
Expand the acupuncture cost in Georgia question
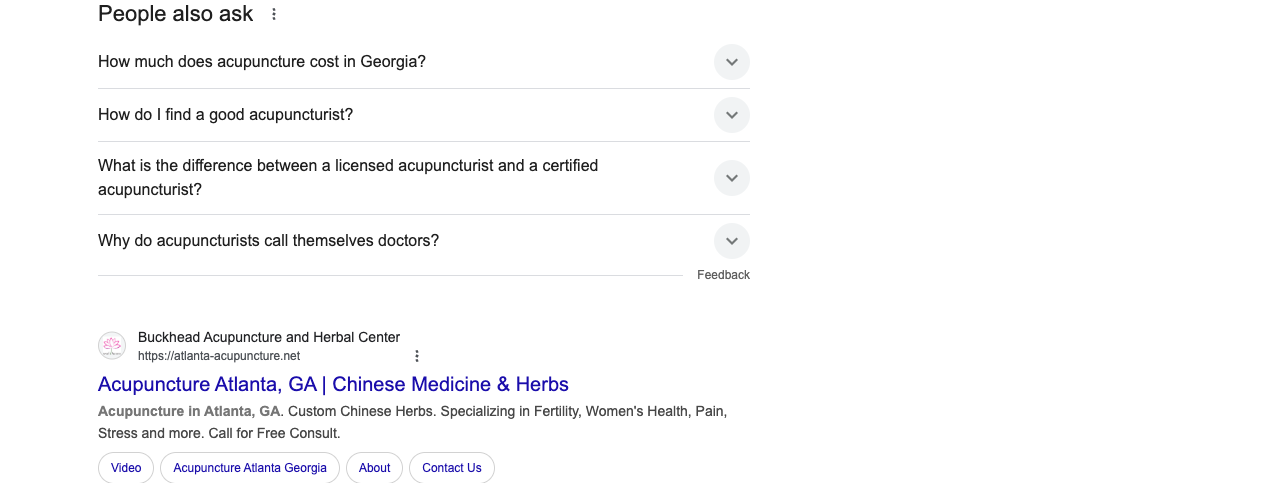pos(732,62)
